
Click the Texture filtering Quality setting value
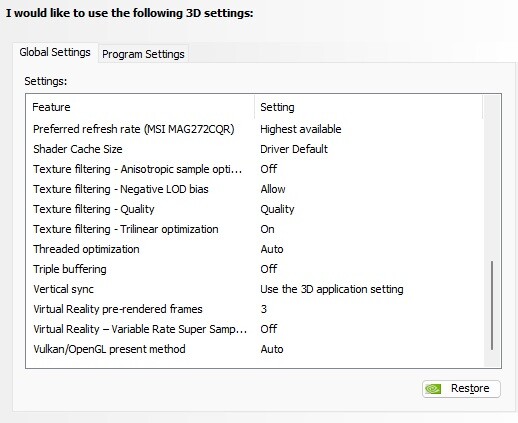pyautogui.click(x=277, y=209)
